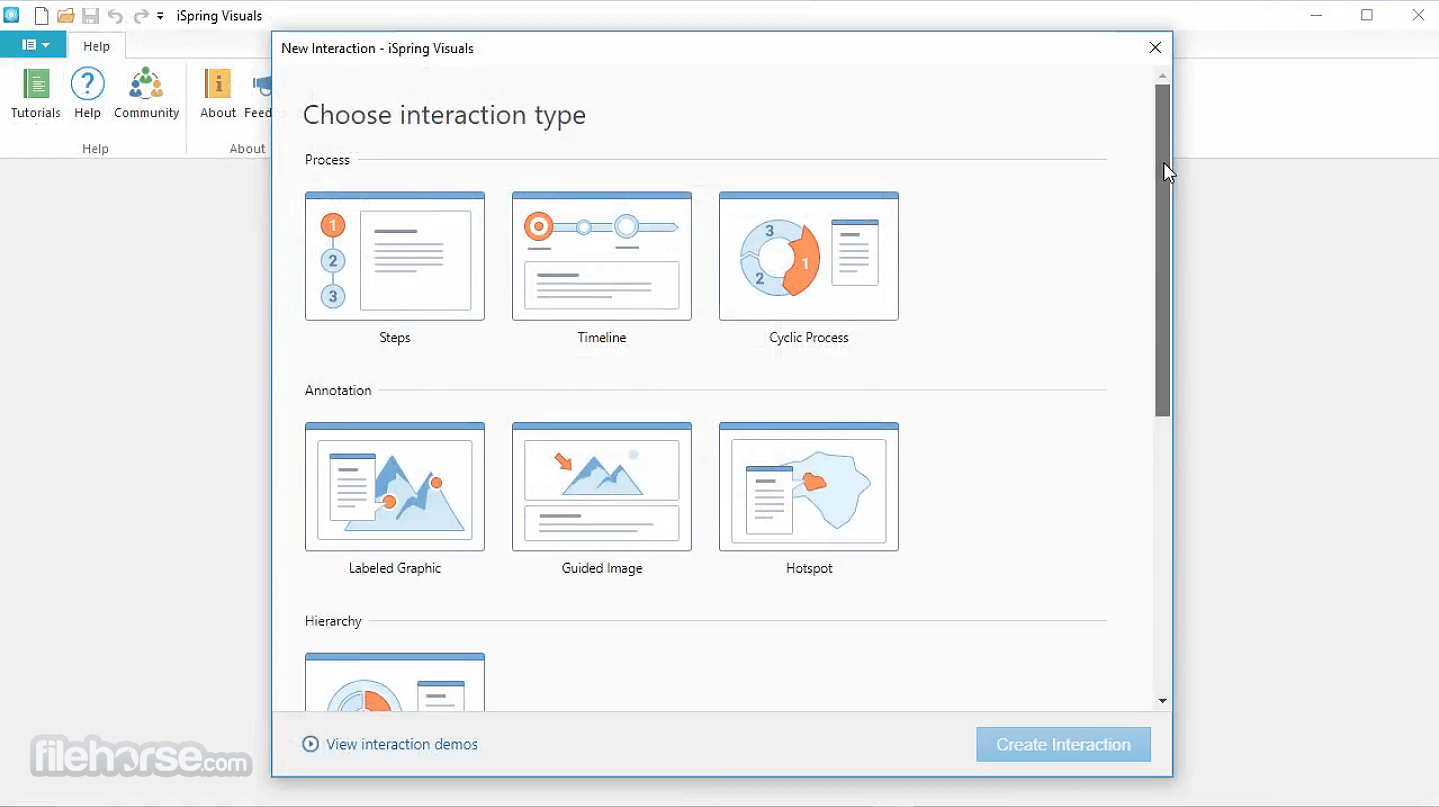Choose the Guided Image interaction thumbnail

602,487
